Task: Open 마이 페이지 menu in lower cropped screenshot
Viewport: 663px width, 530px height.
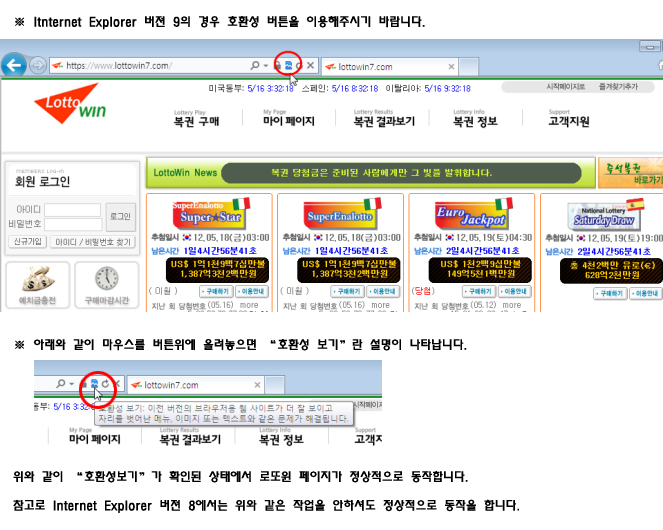Action: click(95, 439)
